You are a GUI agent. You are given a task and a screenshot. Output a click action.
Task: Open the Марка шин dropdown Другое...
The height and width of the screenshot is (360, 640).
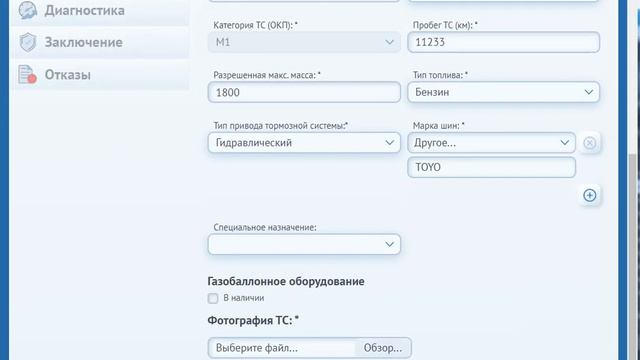click(491, 142)
